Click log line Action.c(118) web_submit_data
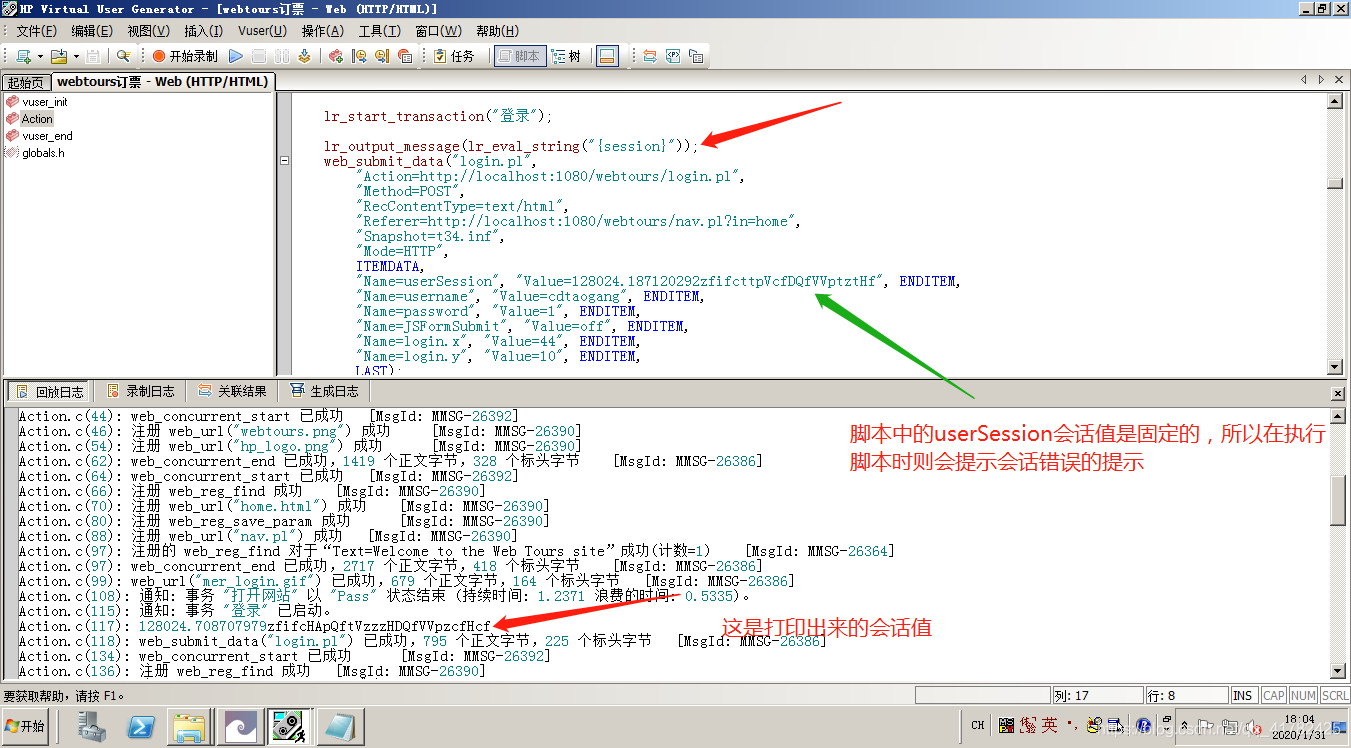 pyautogui.click(x=422, y=641)
